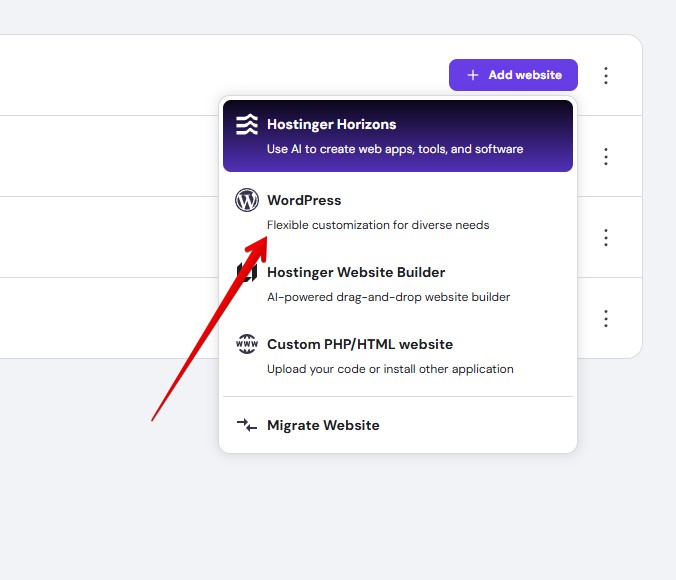
Task: Click the www globe icon
Action: pyautogui.click(x=247, y=344)
